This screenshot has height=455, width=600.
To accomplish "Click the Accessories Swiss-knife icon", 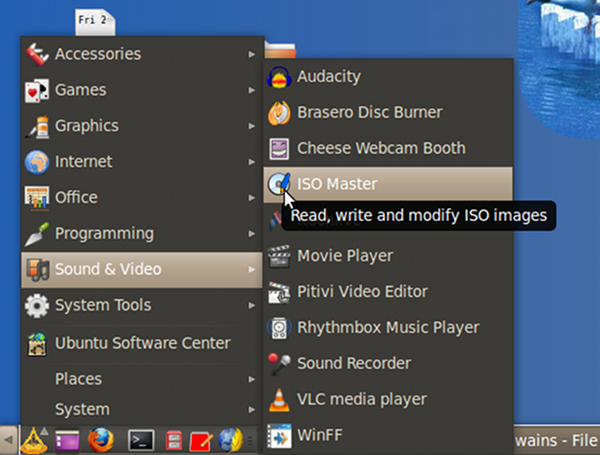I will (x=37, y=54).
